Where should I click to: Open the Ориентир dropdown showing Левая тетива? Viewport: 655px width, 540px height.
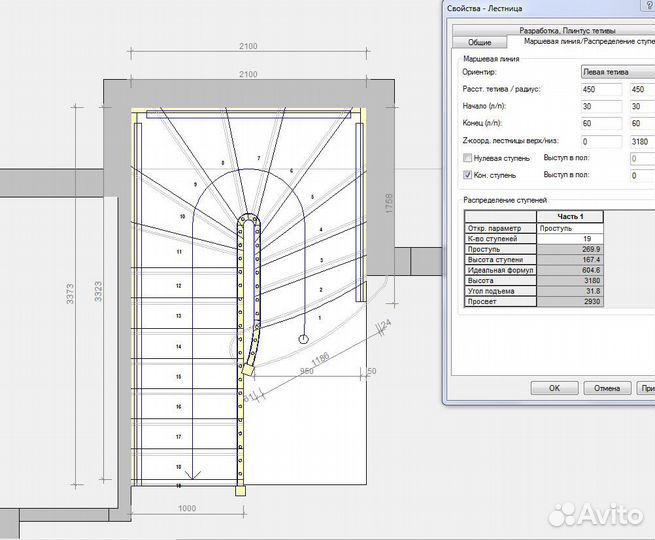click(616, 73)
